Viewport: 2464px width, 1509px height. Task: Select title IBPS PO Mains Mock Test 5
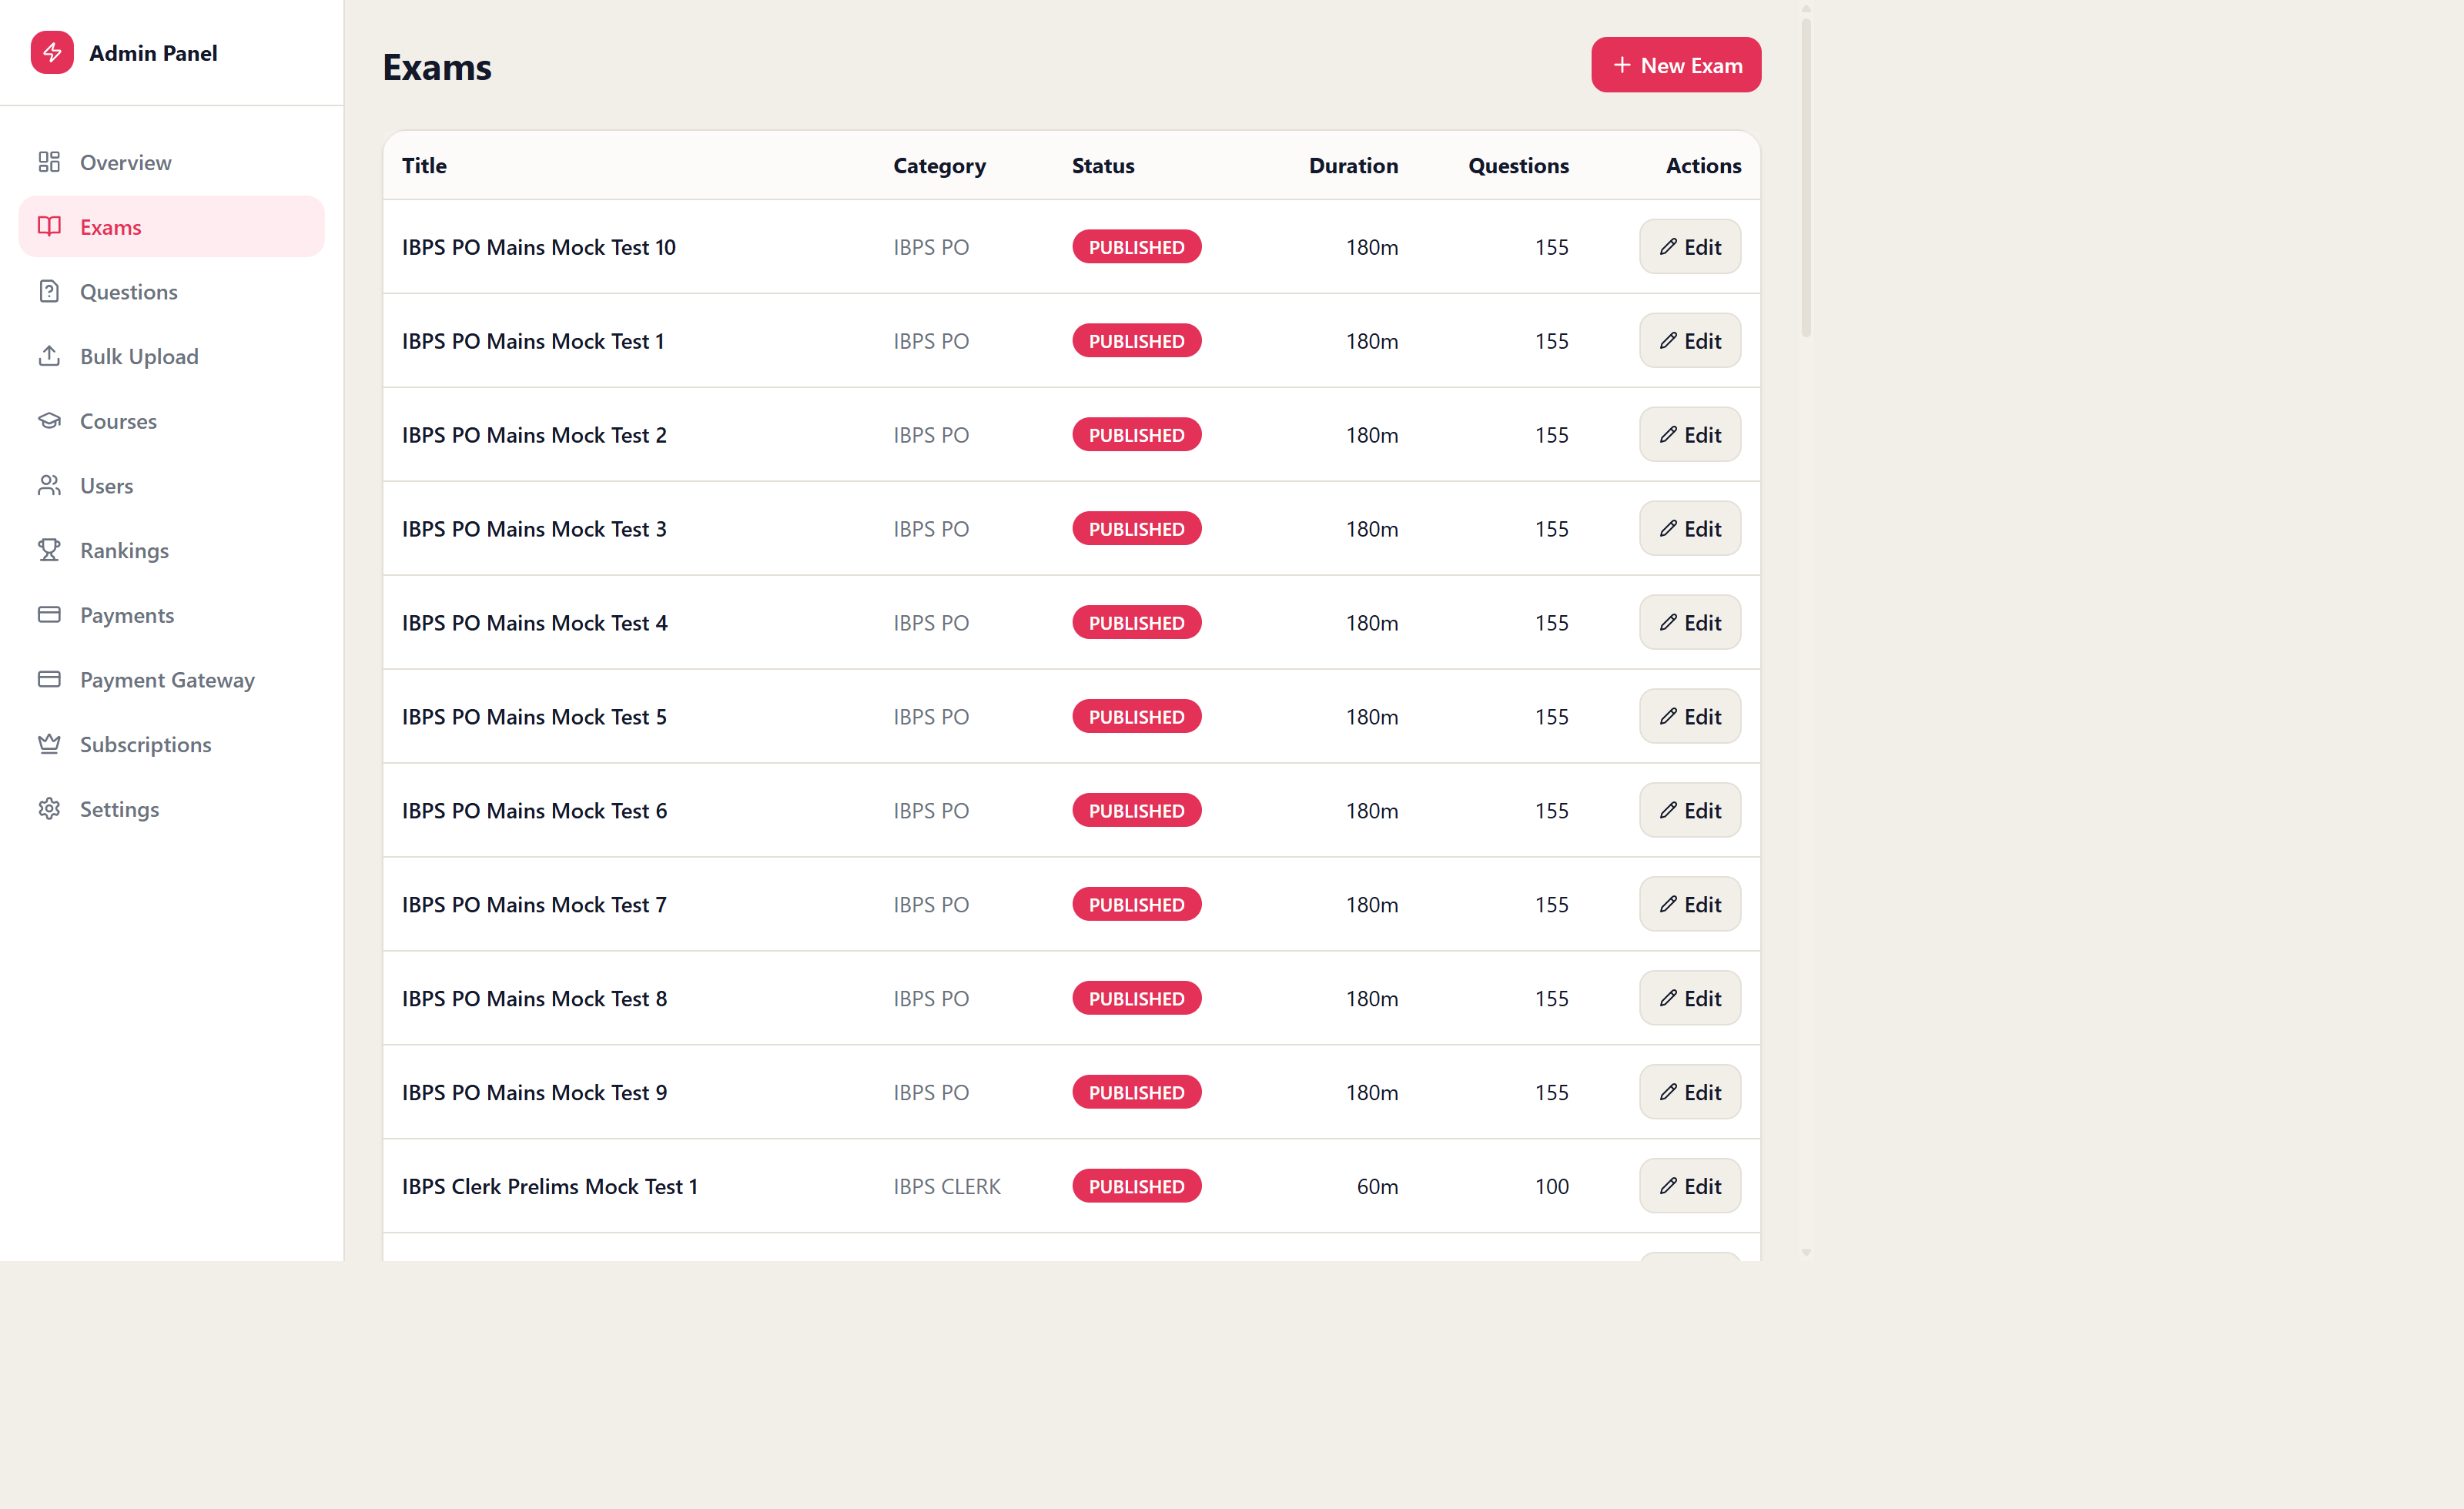pyautogui.click(x=534, y=717)
